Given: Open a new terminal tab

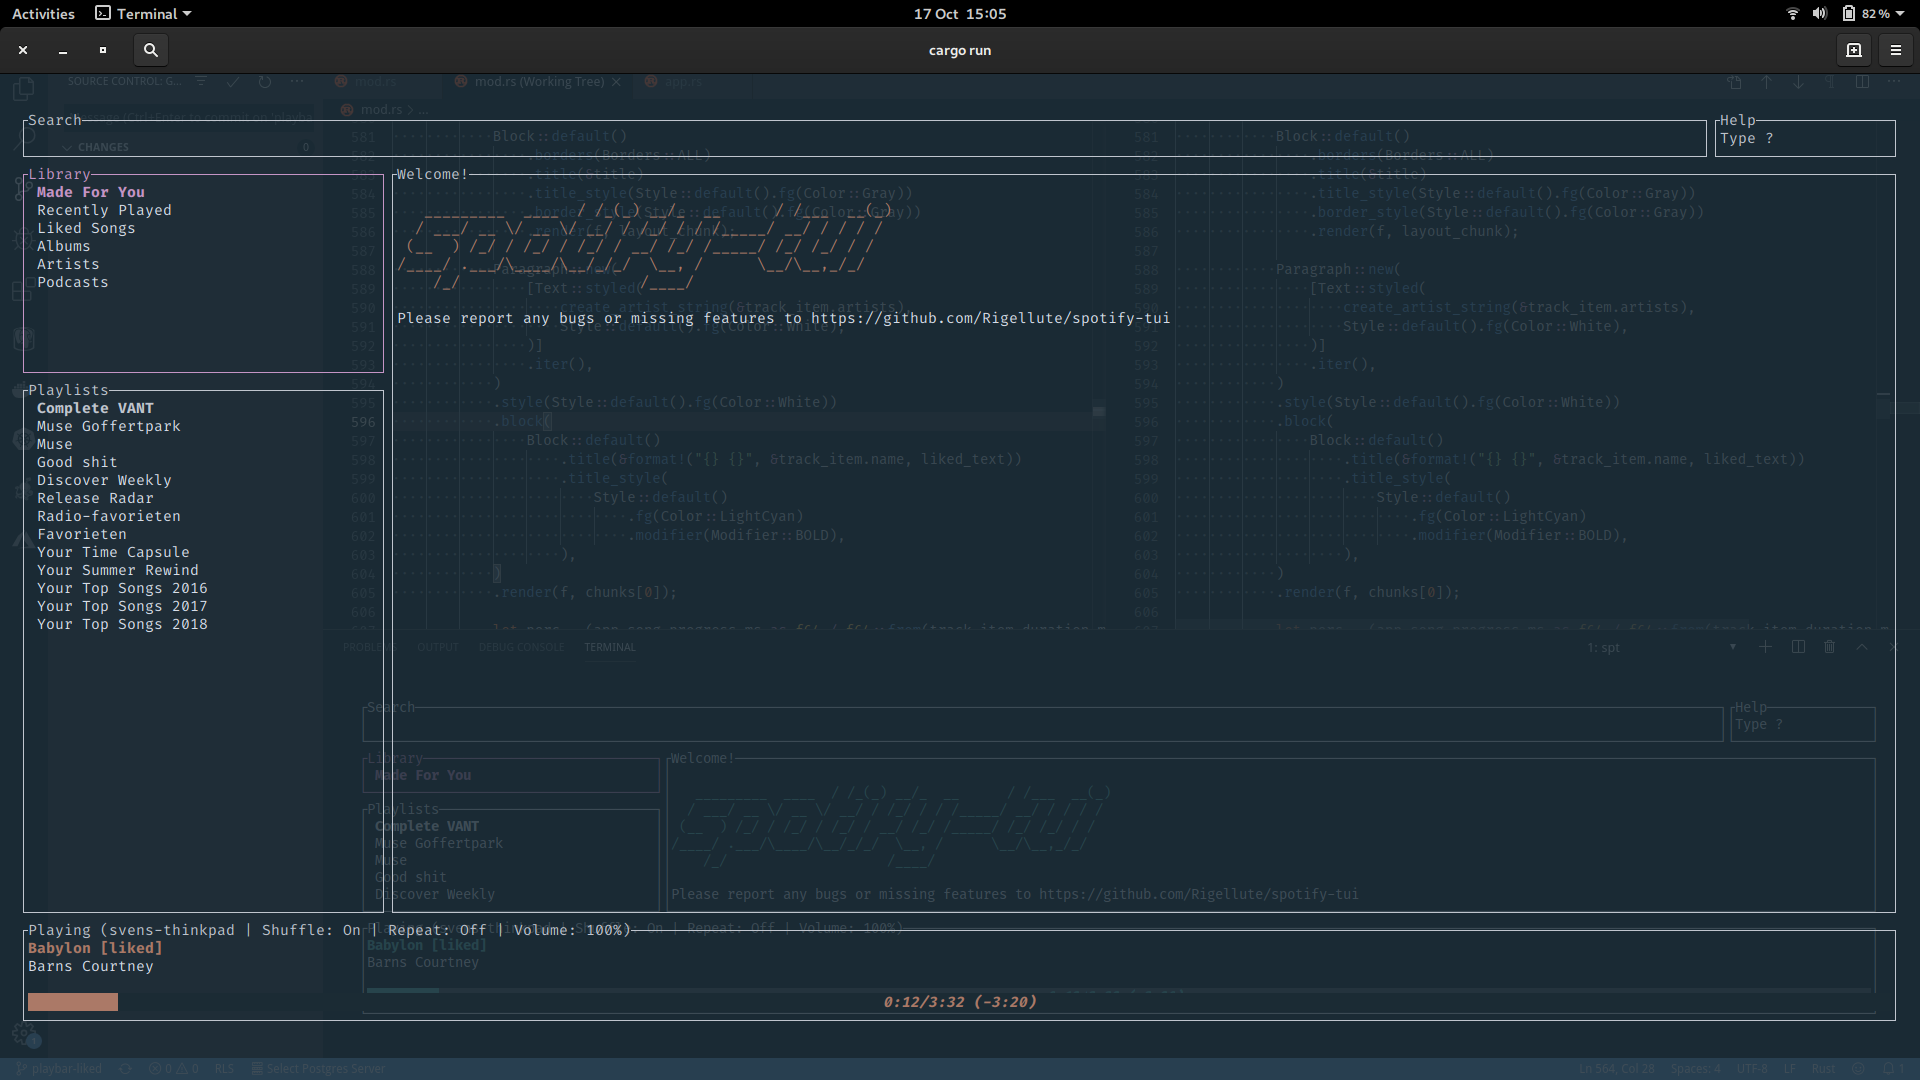Looking at the screenshot, I should point(1853,50).
